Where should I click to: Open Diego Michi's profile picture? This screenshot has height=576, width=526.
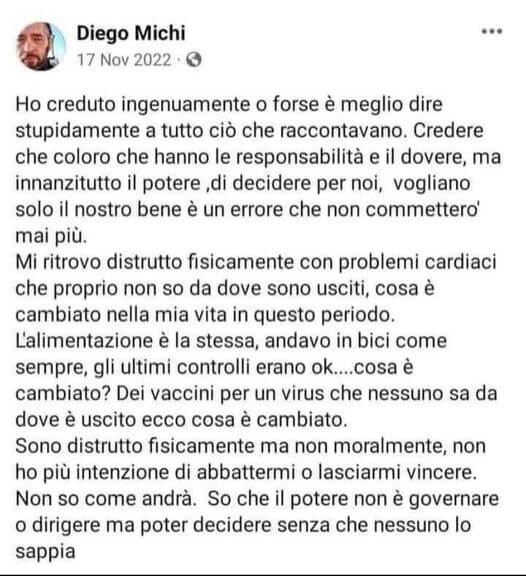(41, 46)
